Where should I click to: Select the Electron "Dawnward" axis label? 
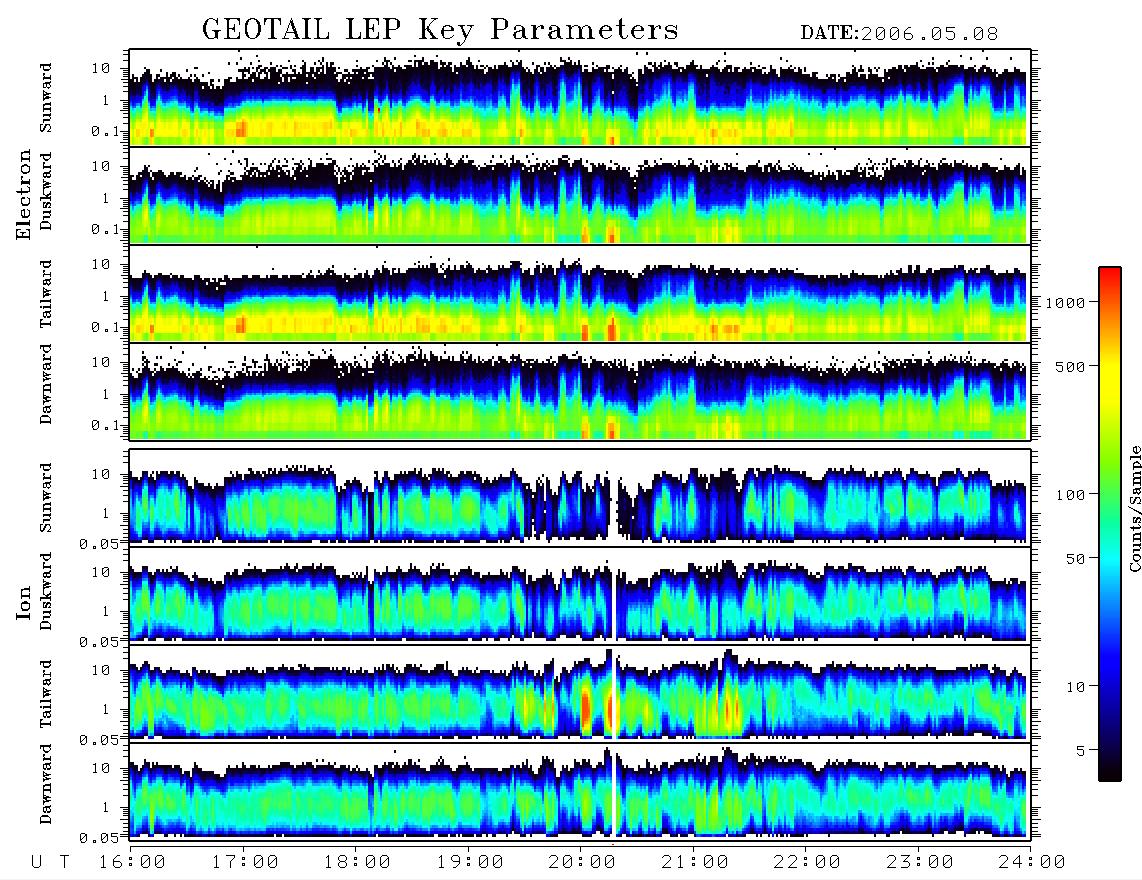46,385
